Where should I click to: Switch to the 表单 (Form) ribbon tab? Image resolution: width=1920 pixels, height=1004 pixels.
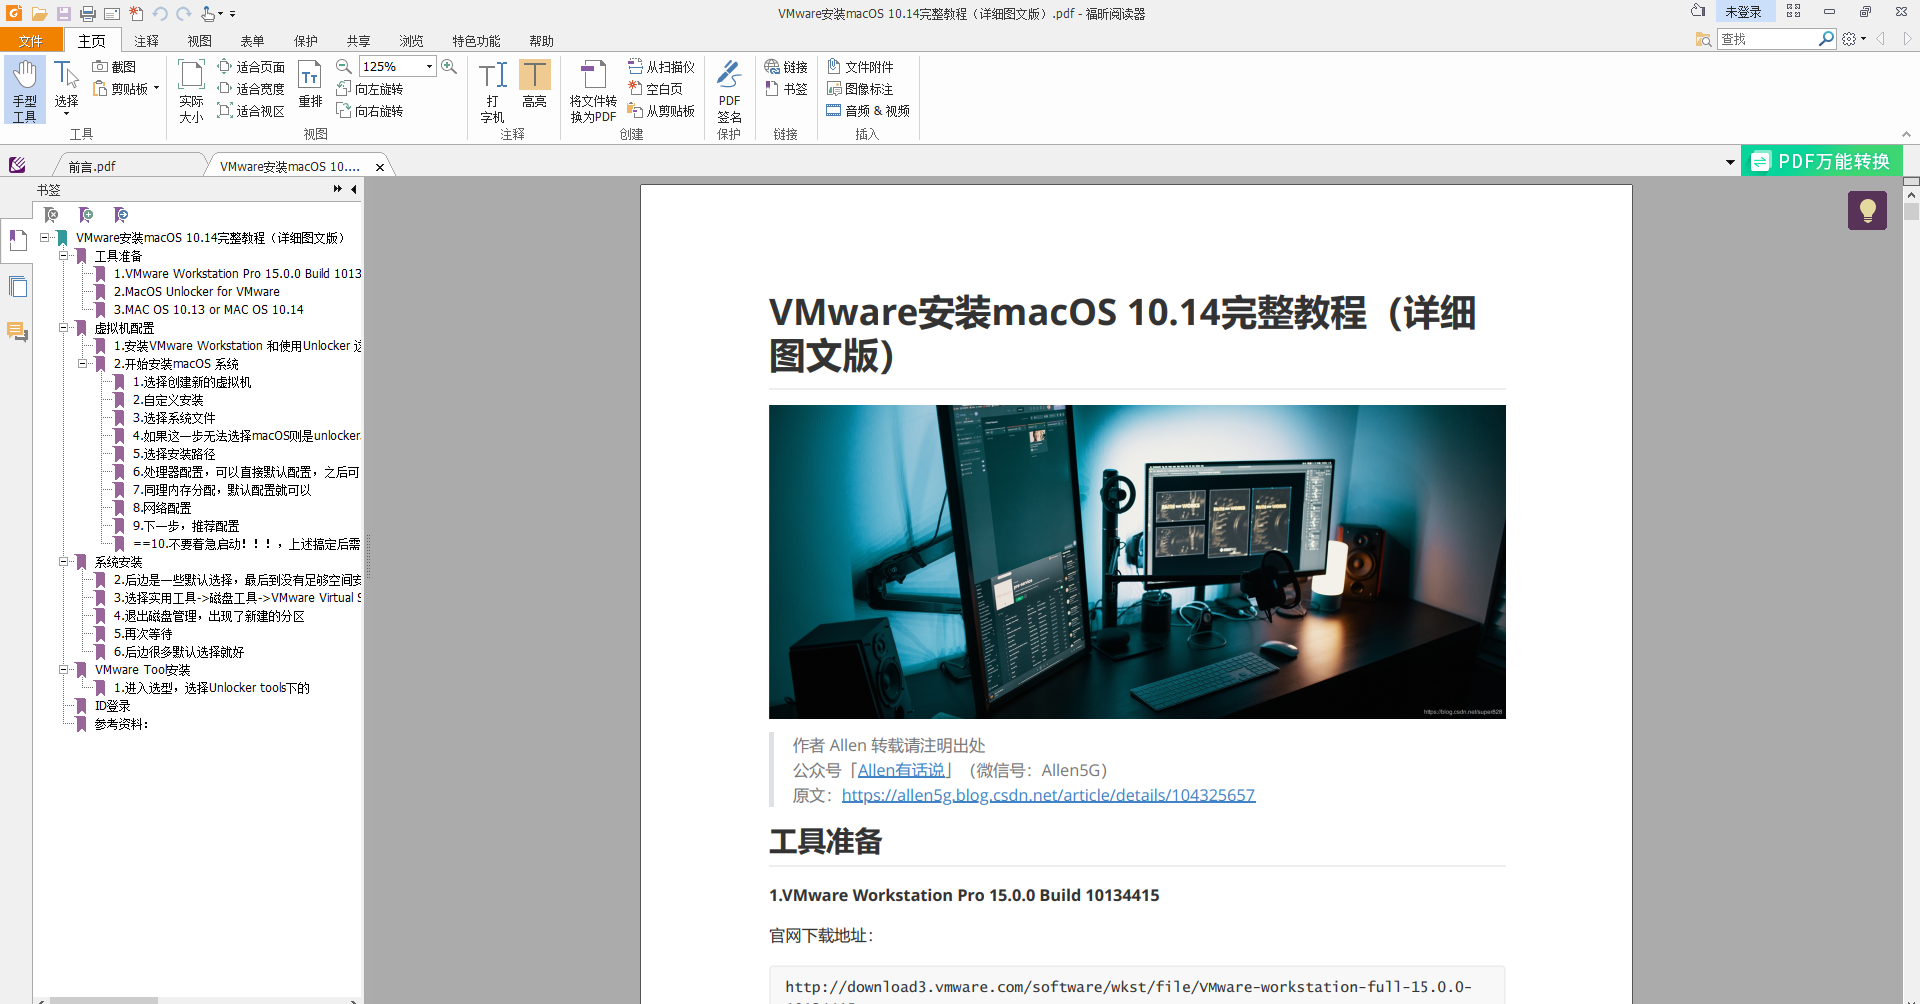253,41
